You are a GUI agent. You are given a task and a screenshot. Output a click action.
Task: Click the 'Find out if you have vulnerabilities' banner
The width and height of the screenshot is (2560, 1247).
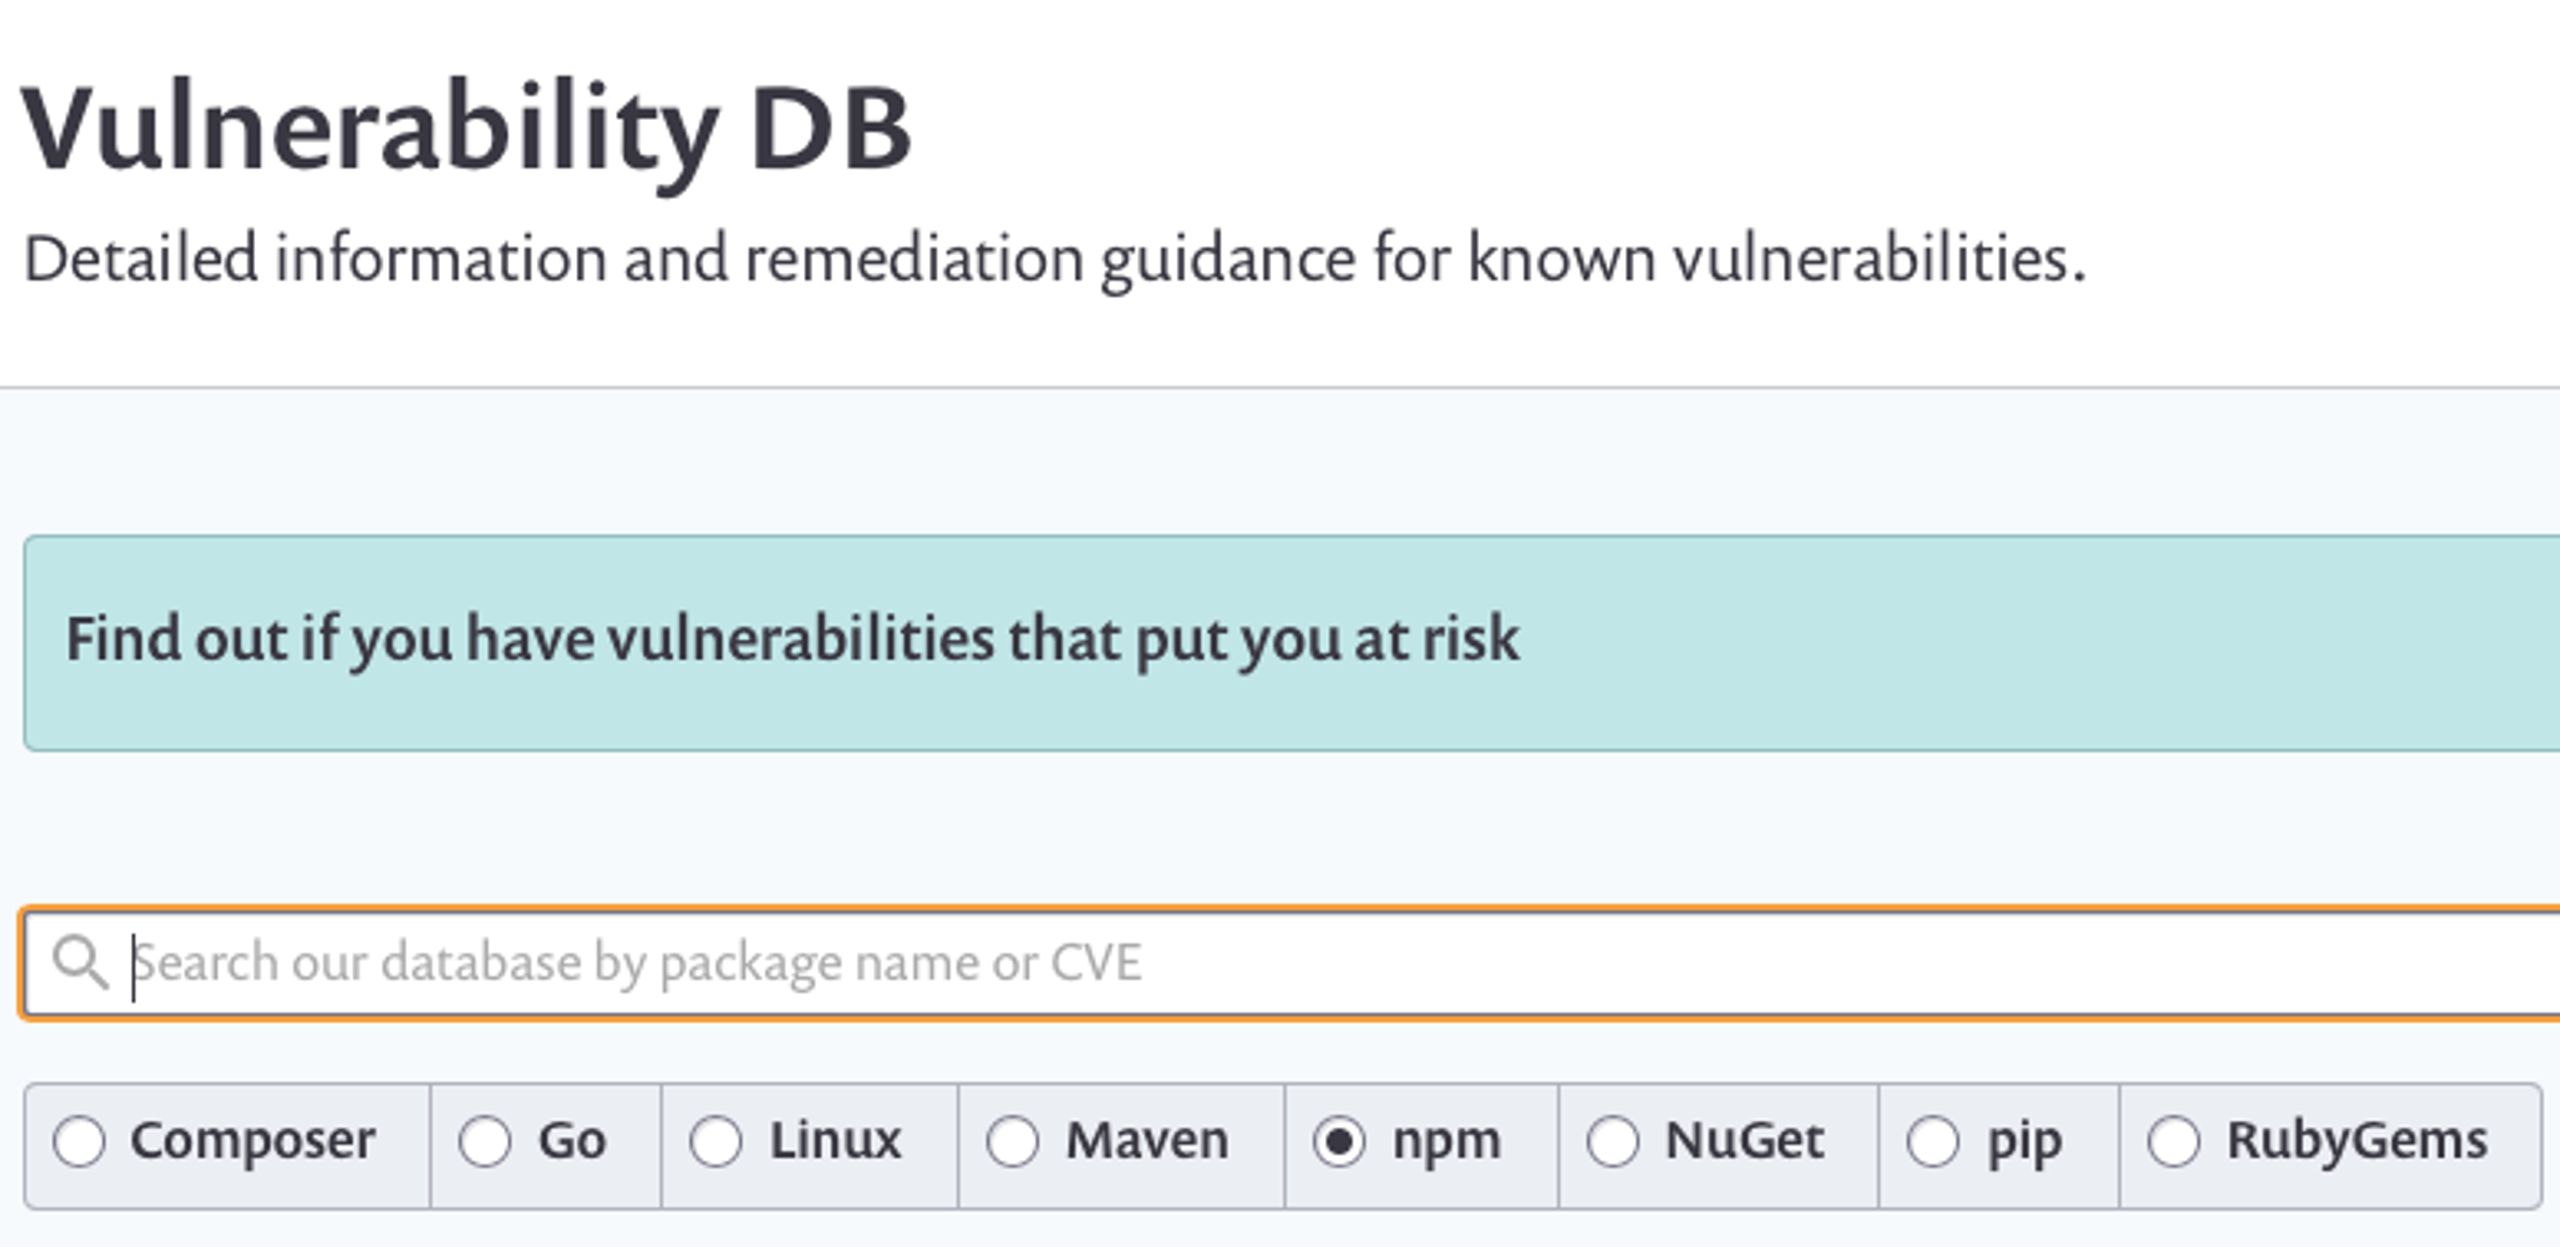tap(1292, 642)
